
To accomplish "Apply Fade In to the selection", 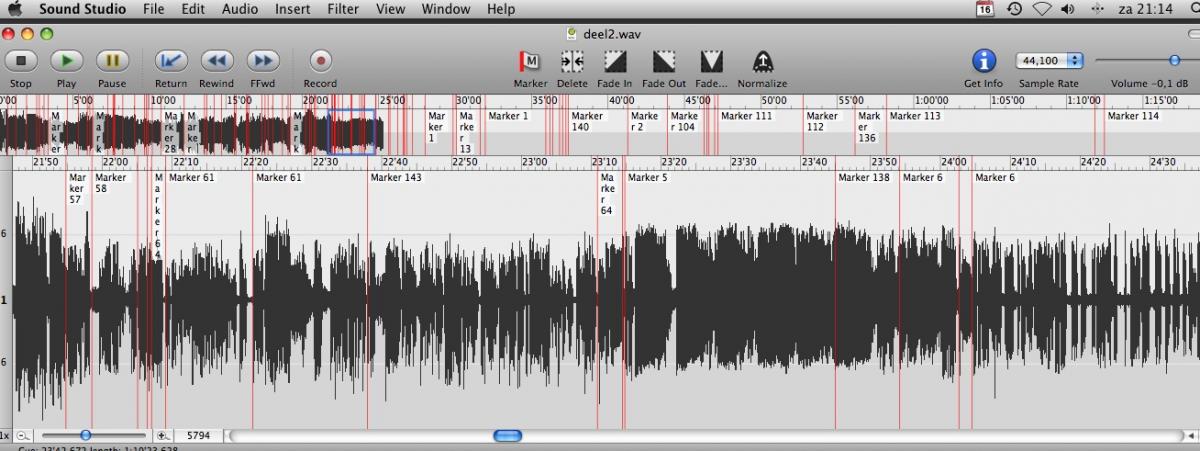I will (x=614, y=62).
